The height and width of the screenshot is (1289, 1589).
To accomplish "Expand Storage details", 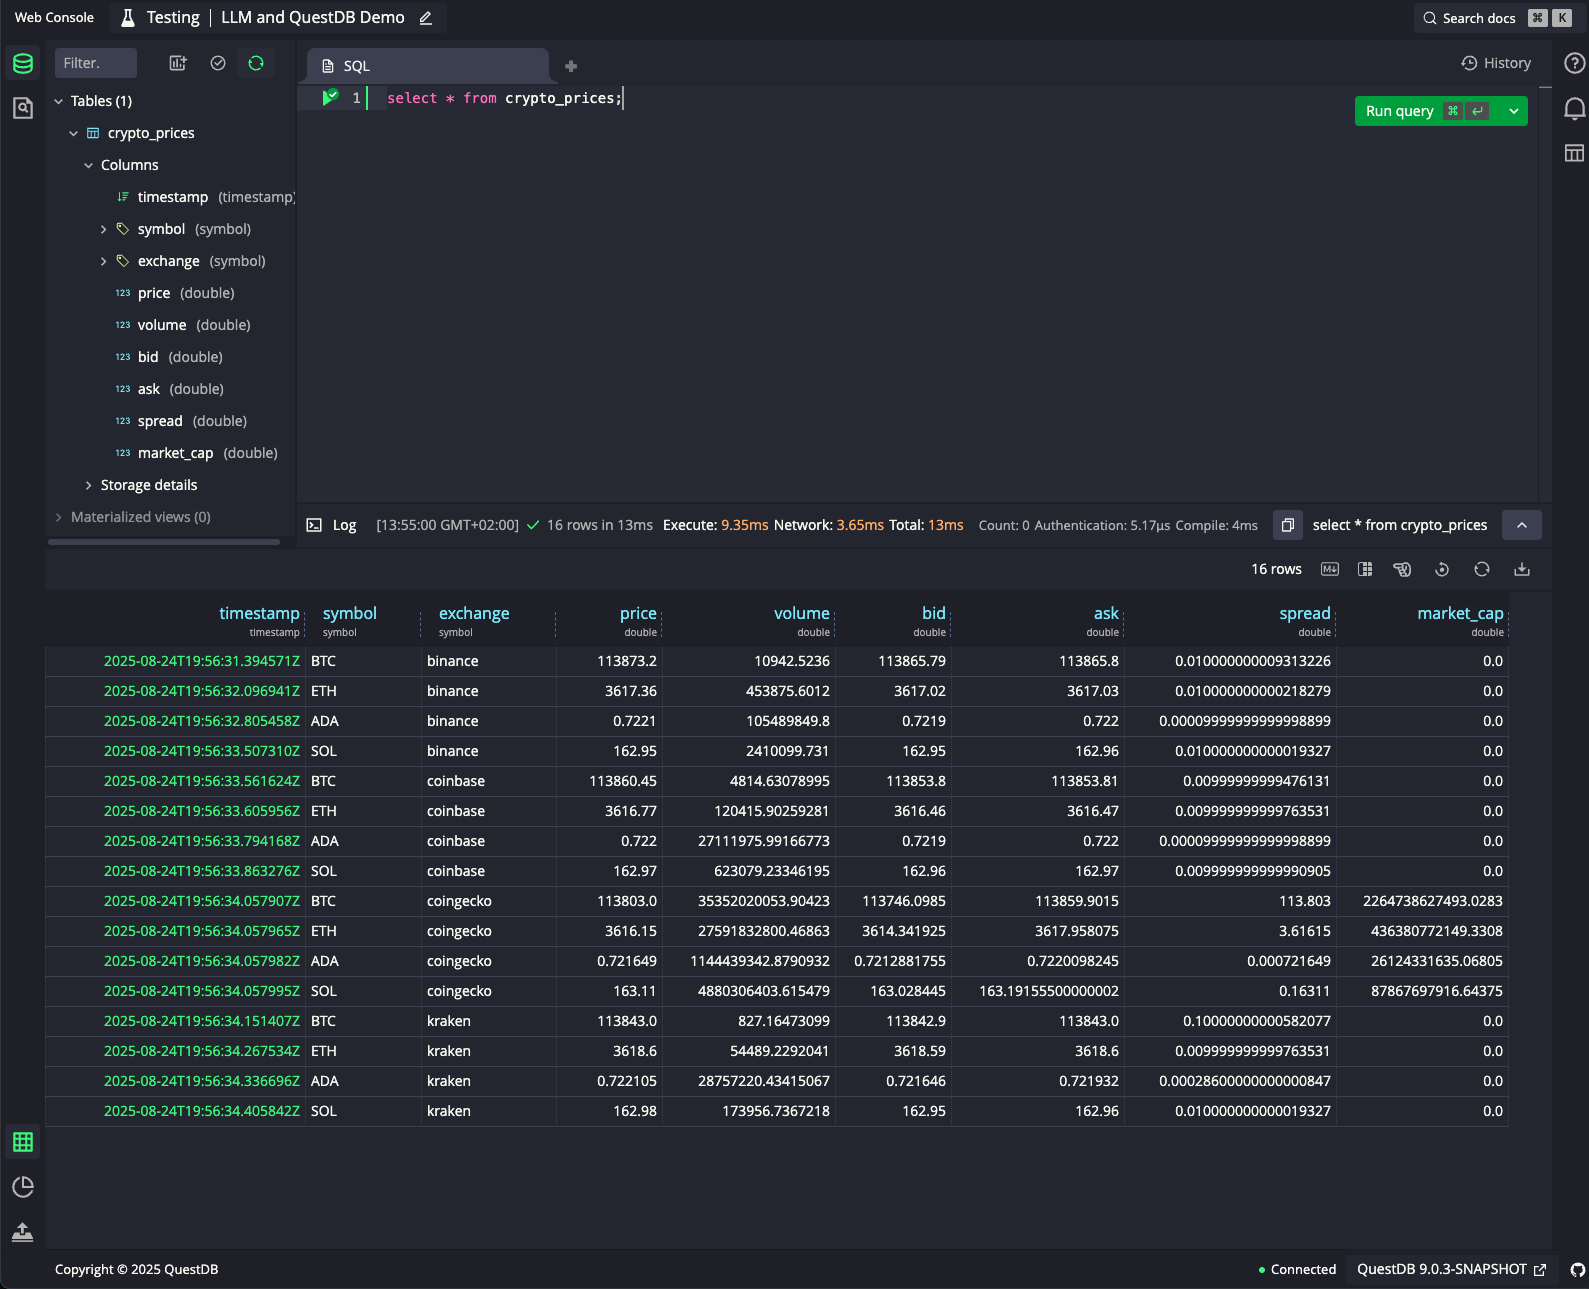I will (x=89, y=485).
